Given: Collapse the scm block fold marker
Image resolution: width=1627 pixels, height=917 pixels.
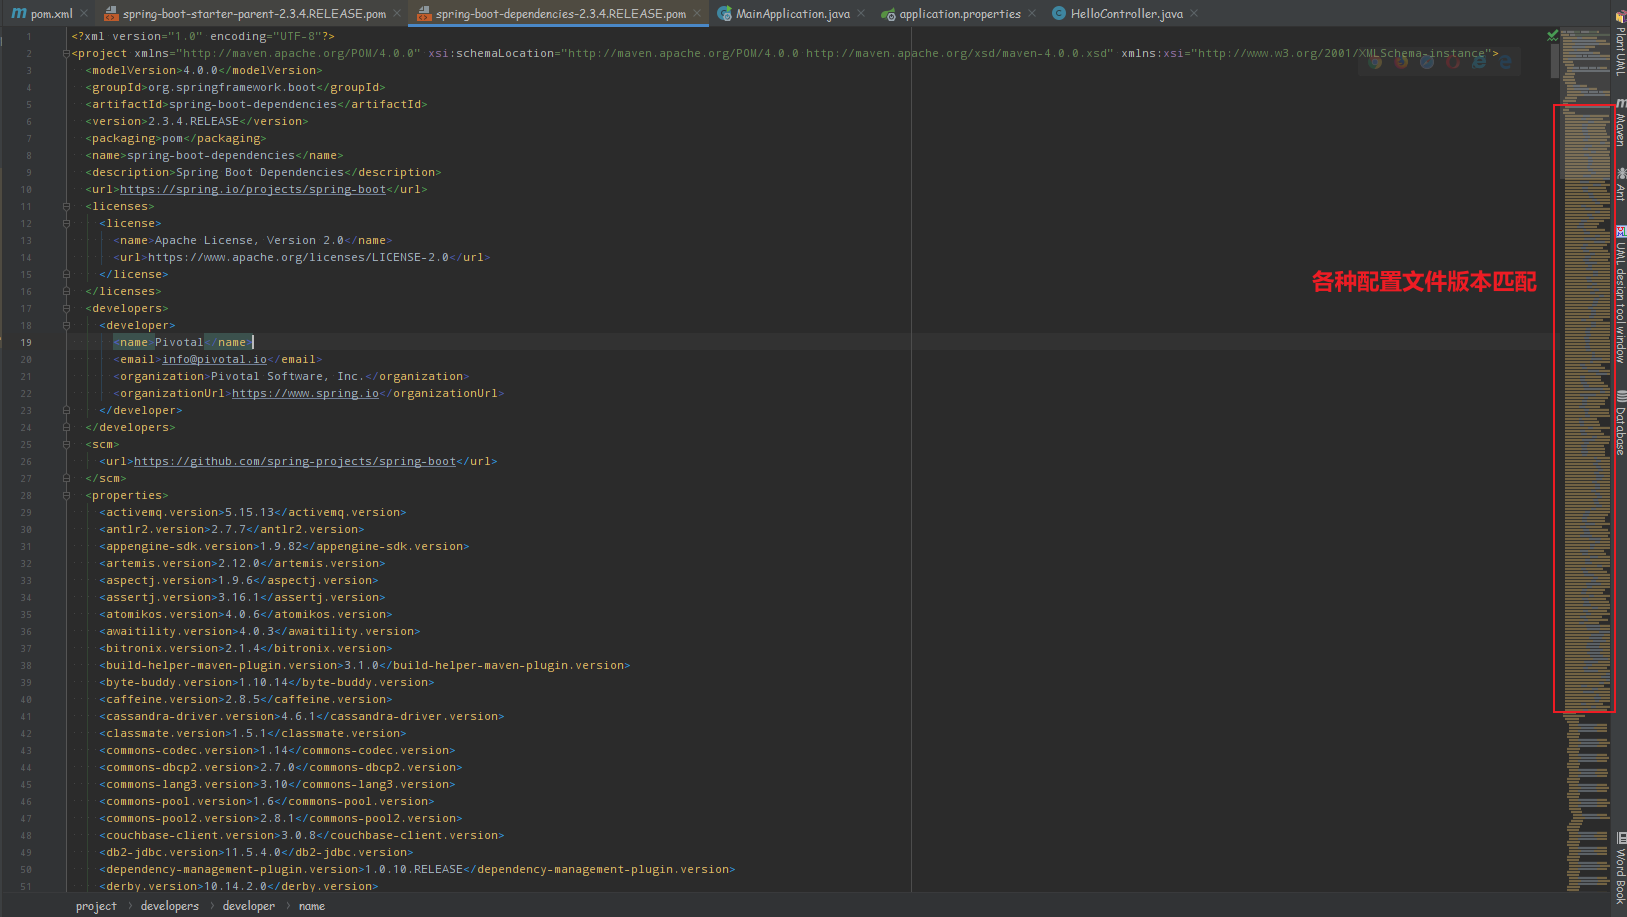Looking at the screenshot, I should pos(67,444).
